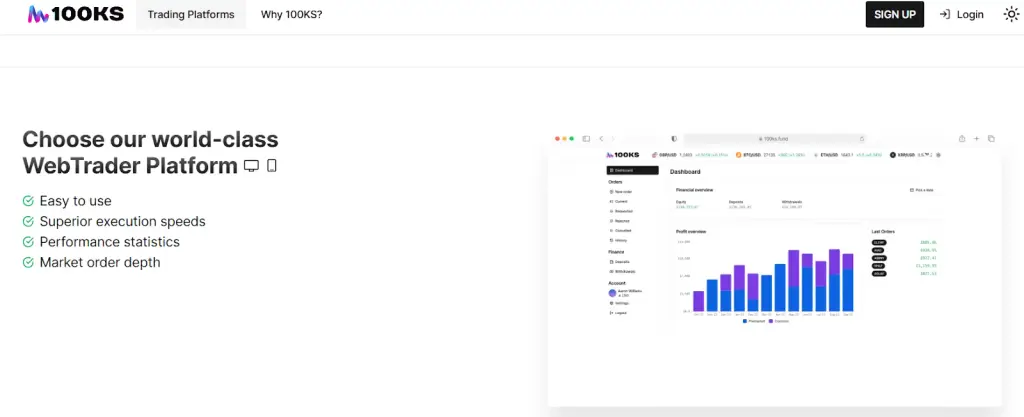Click the XRP/USD ticker icon in preview

point(893,155)
